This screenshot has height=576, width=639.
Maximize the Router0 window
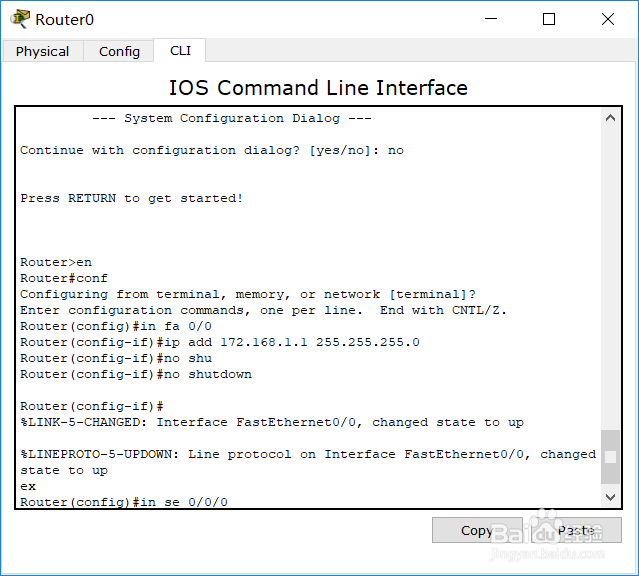coord(549,19)
